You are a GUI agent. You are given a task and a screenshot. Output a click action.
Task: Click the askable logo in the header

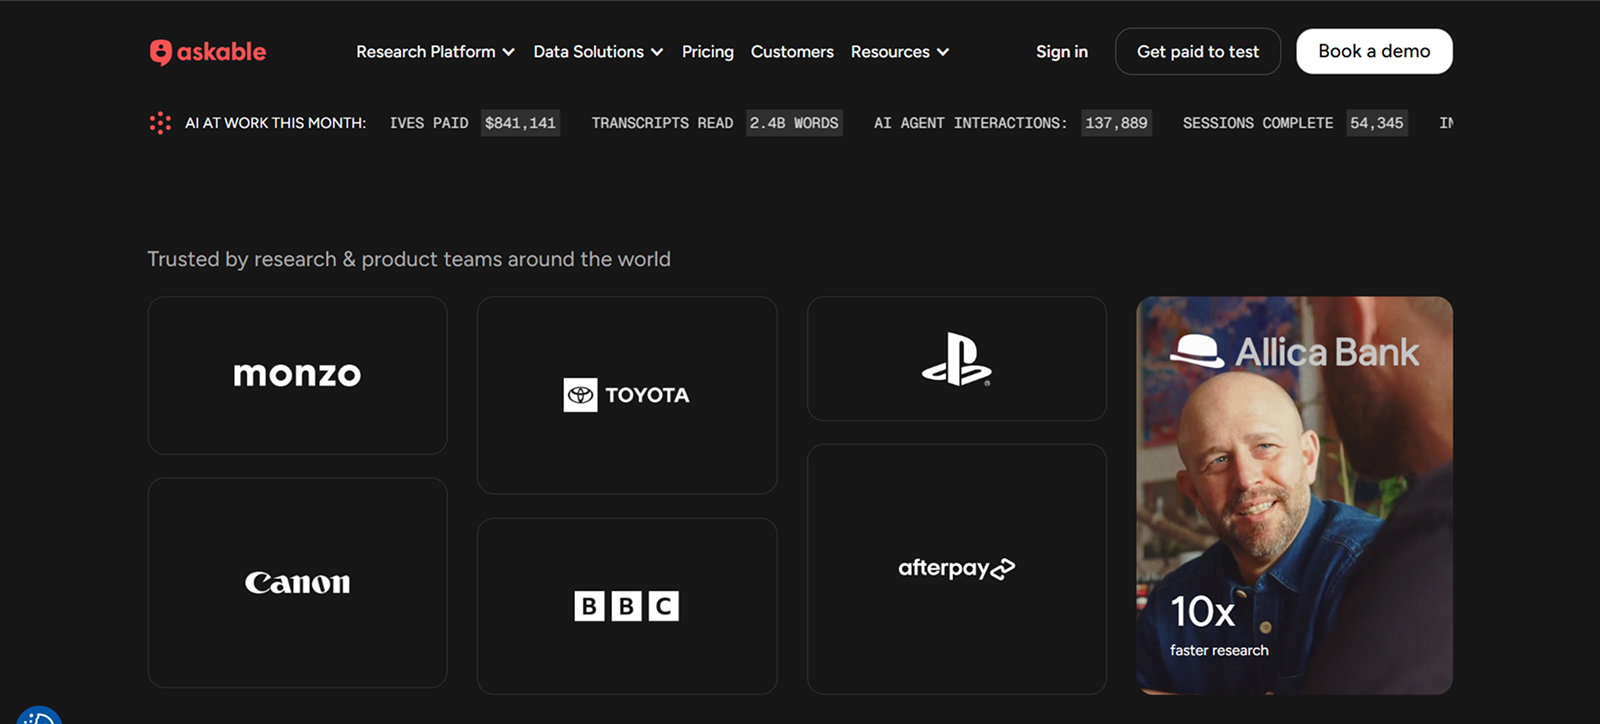(x=208, y=52)
